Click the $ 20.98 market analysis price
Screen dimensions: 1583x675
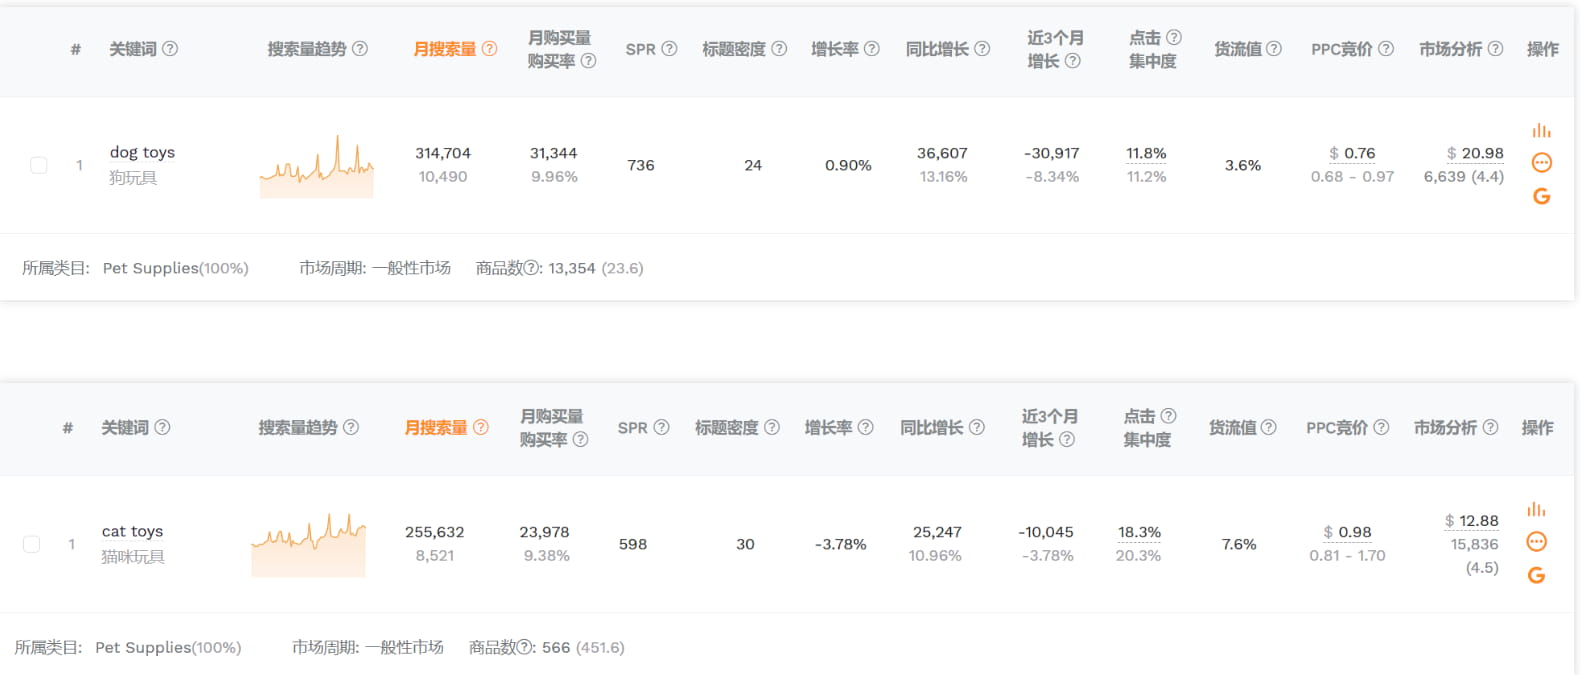coord(1474,153)
